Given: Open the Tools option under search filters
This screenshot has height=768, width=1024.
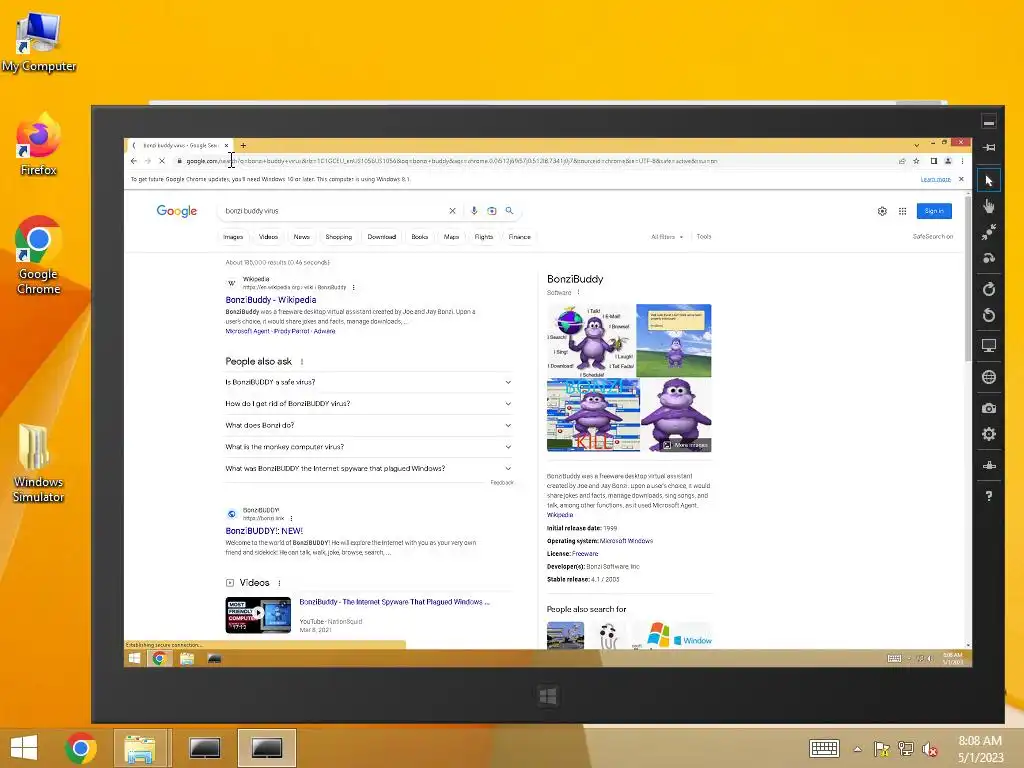Looking at the screenshot, I should (703, 236).
